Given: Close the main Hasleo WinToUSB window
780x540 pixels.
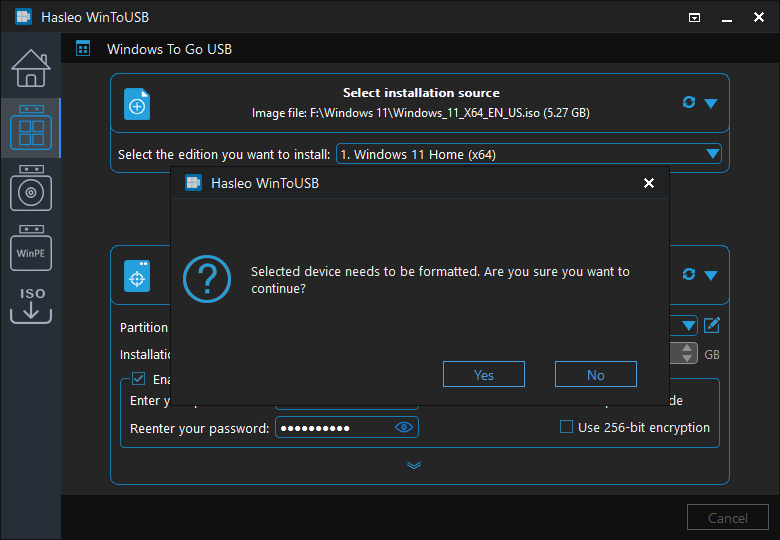Looking at the screenshot, I should (759, 17).
